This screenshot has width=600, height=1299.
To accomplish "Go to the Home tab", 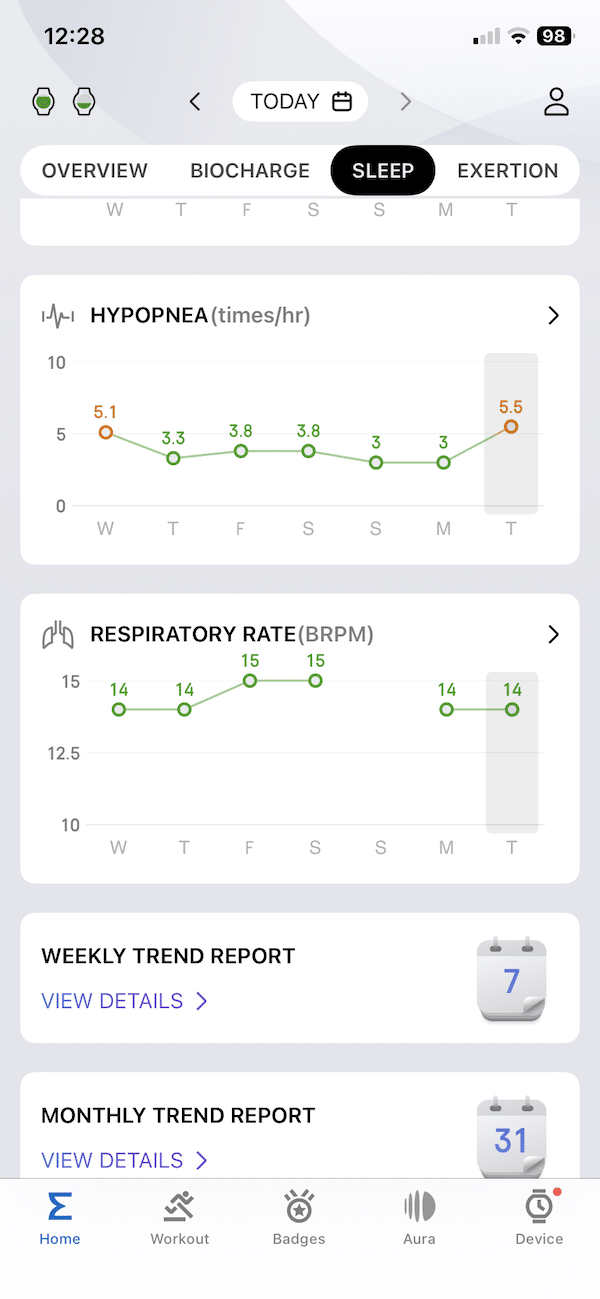I will (60, 1217).
